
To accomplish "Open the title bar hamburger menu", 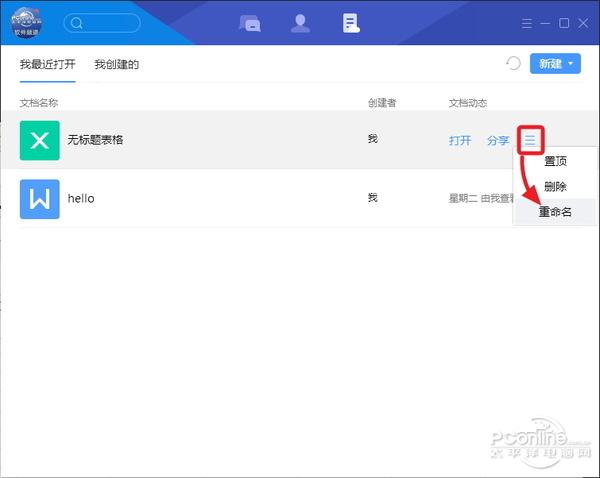I will 527,23.
